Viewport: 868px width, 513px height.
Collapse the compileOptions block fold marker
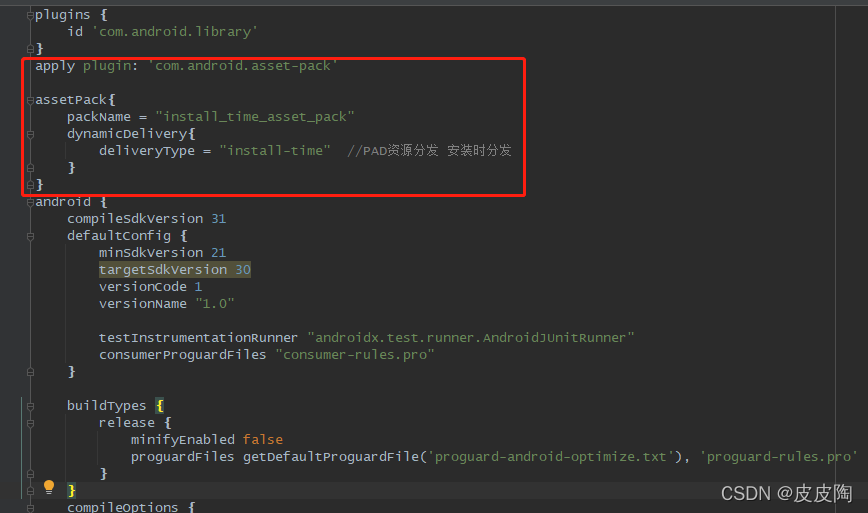tap(30, 508)
